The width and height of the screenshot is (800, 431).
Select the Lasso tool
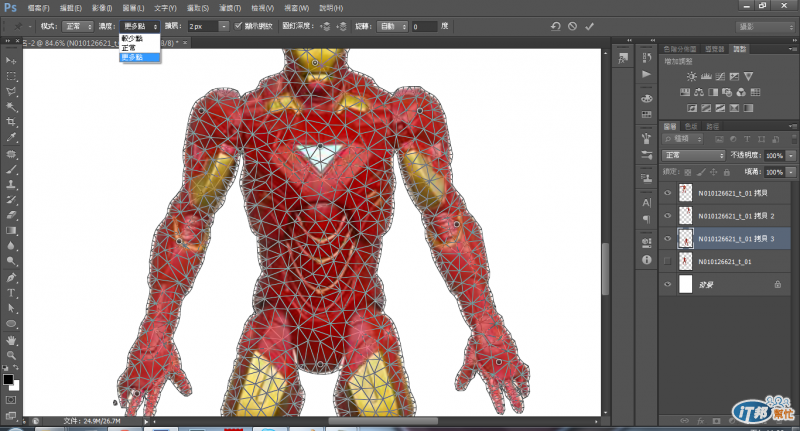click(x=11, y=91)
